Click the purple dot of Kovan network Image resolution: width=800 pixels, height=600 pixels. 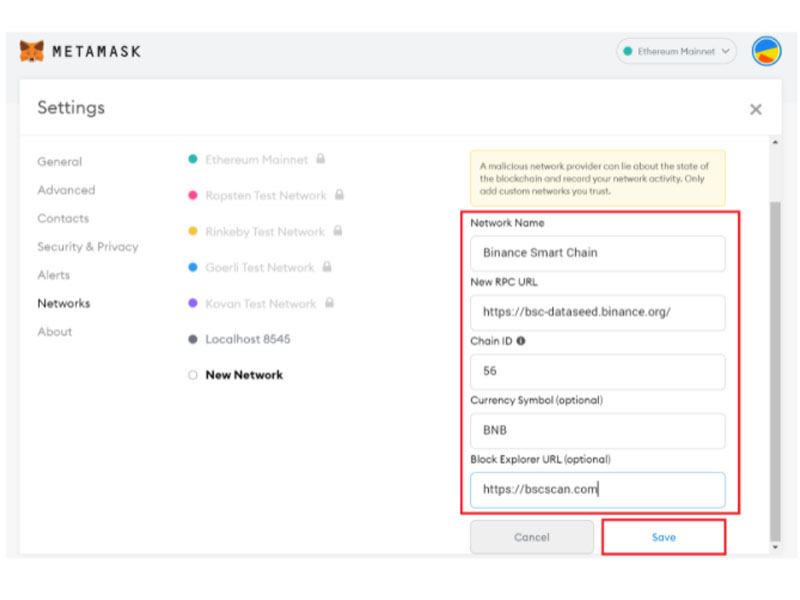(193, 303)
